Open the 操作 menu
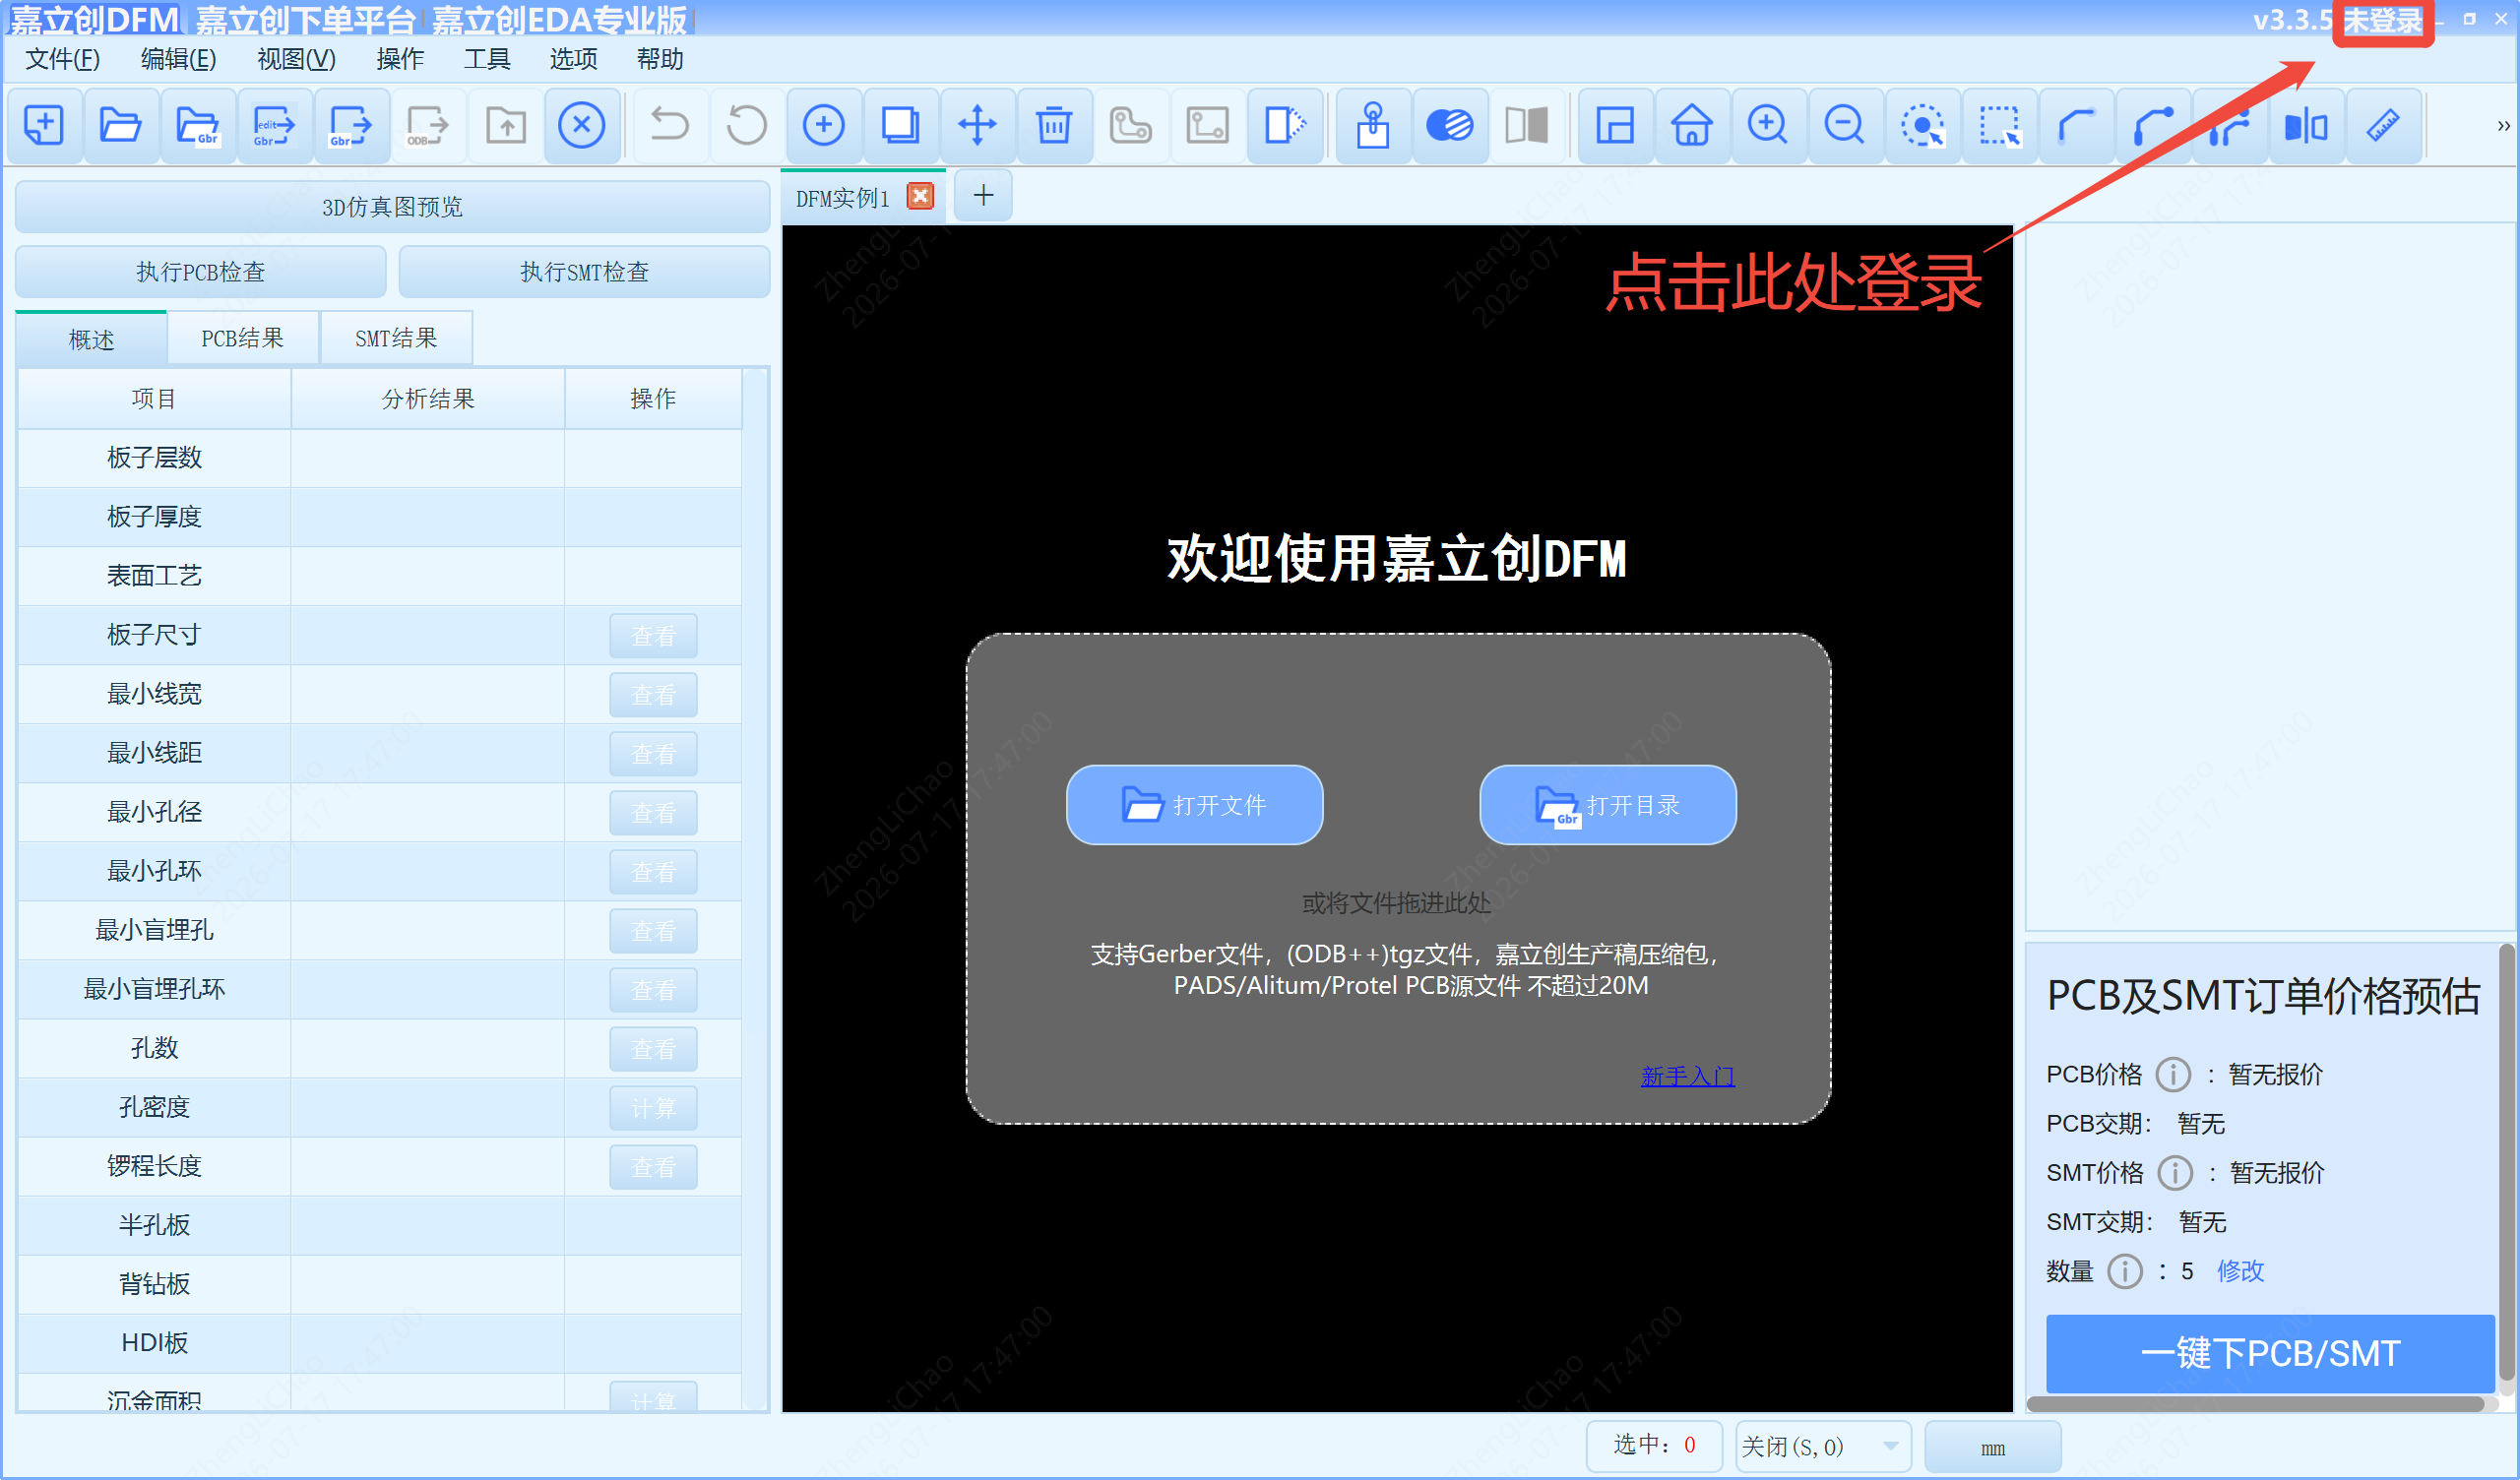This screenshot has width=2520, height=1480. coord(400,59)
